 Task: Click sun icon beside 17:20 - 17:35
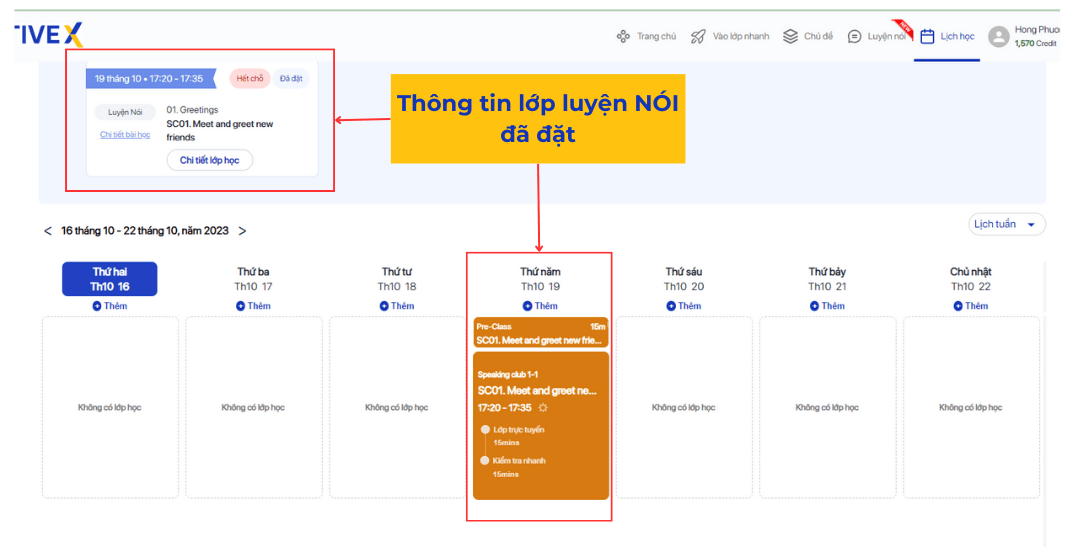pyautogui.click(x=543, y=408)
